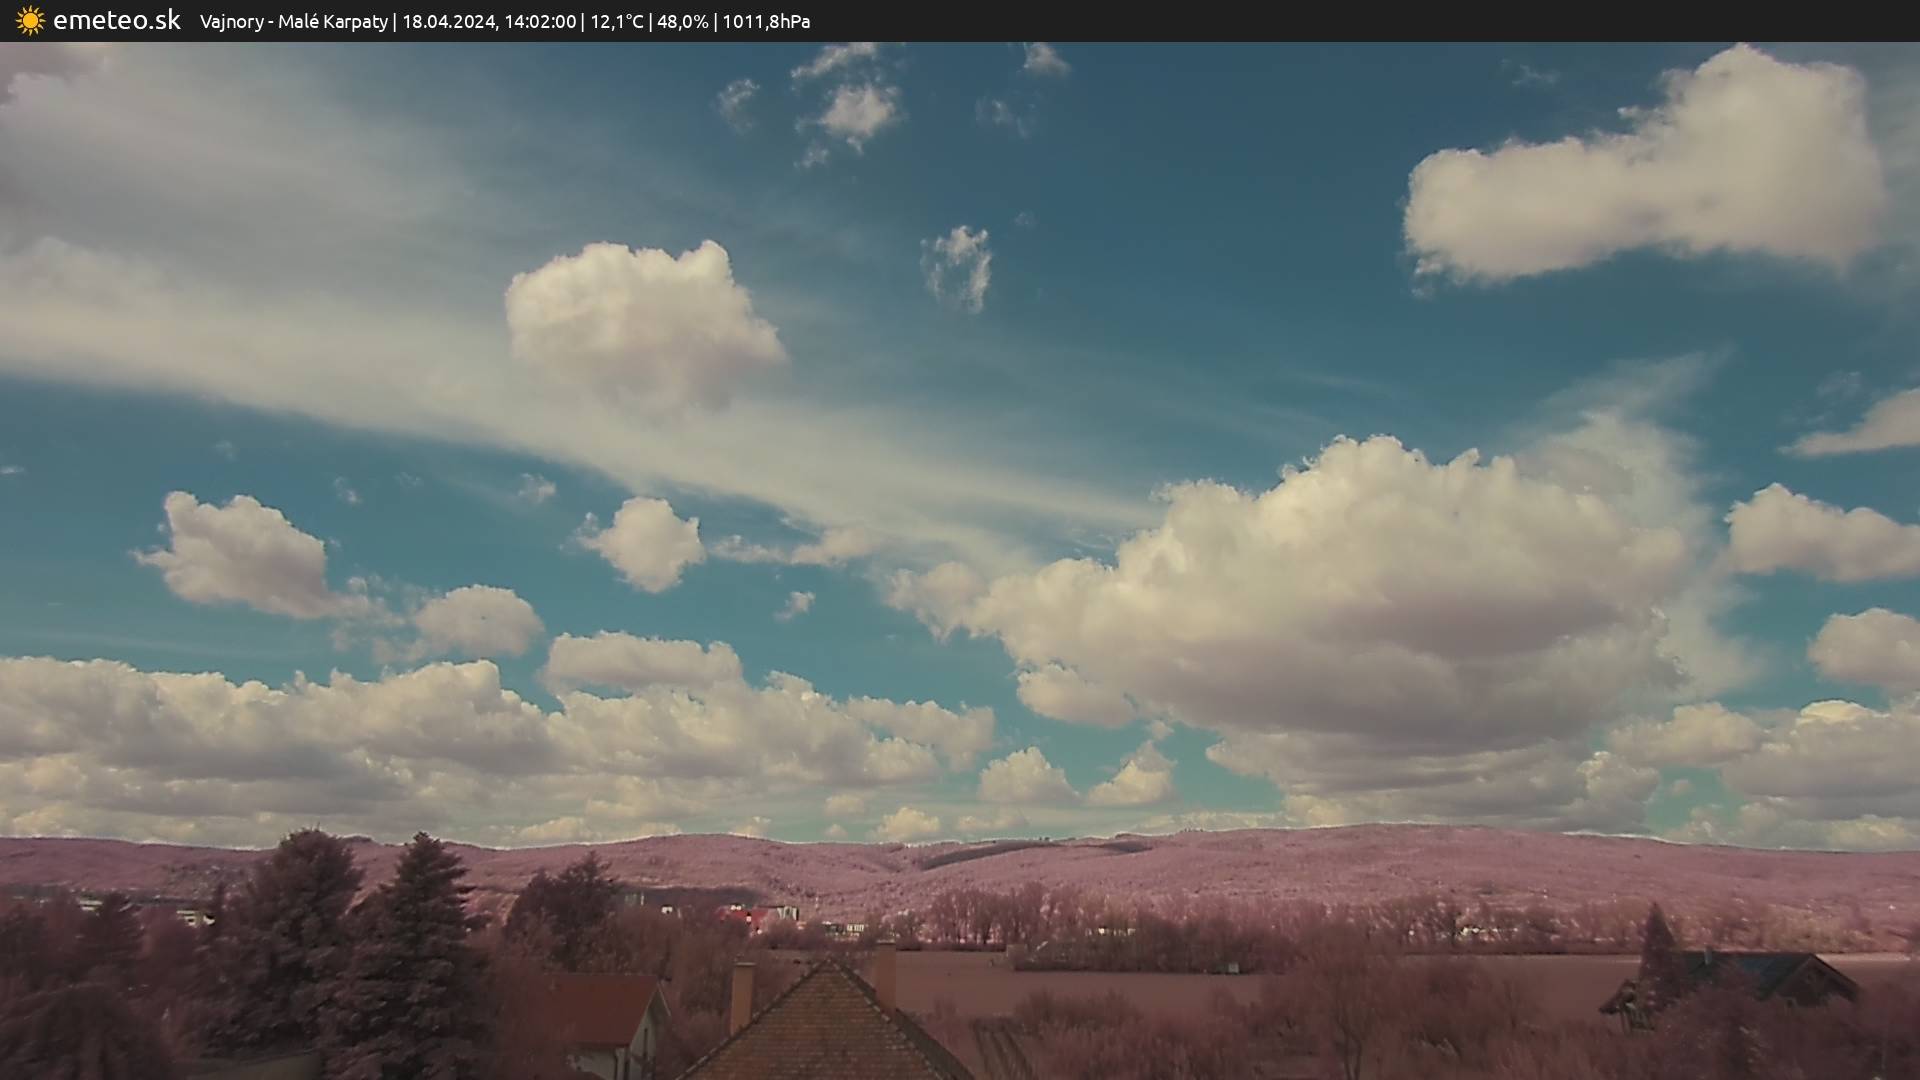This screenshot has width=1920, height=1080.
Task: Click the date 18.04.2024 in header
Action: pos(449,21)
